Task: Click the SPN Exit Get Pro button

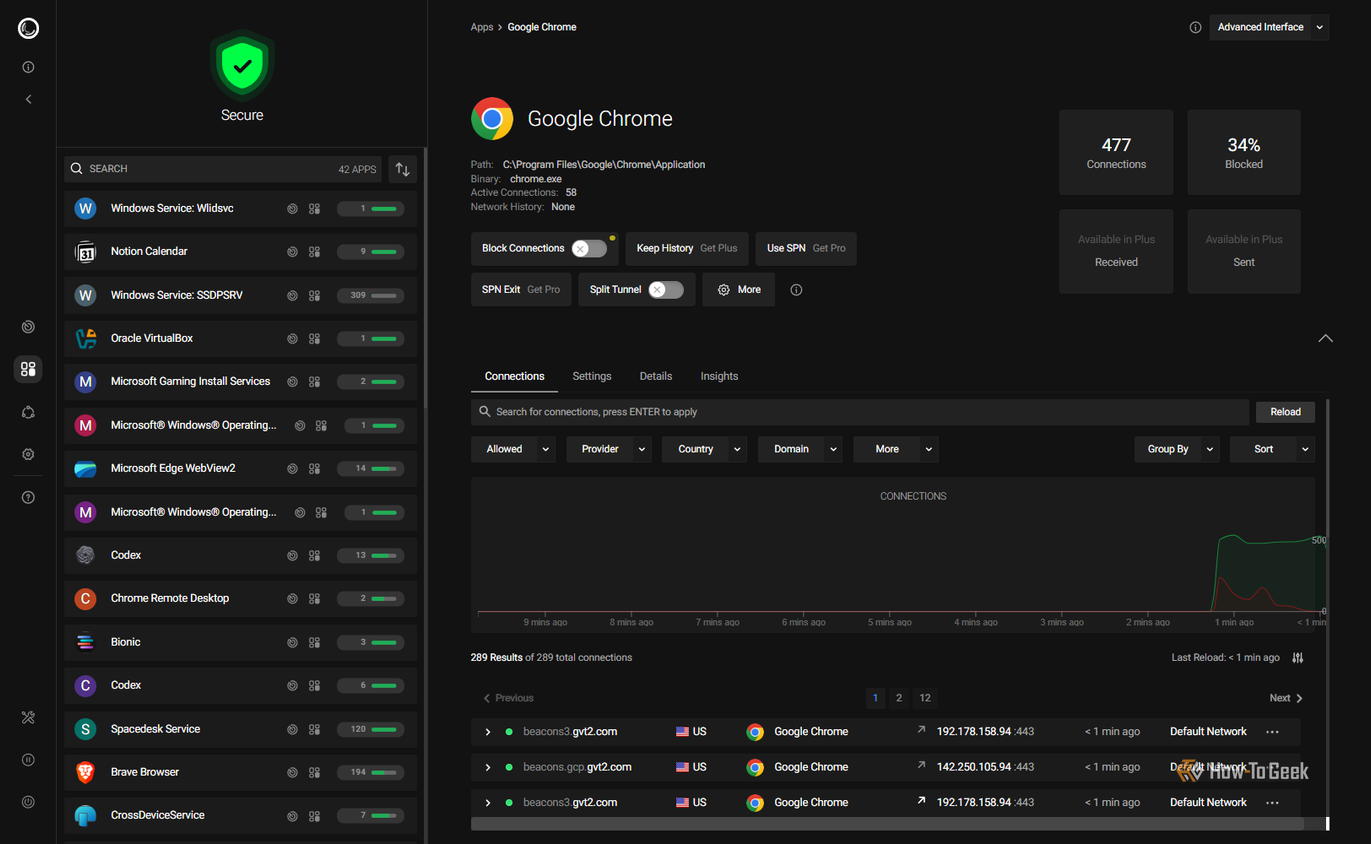Action: pos(521,290)
